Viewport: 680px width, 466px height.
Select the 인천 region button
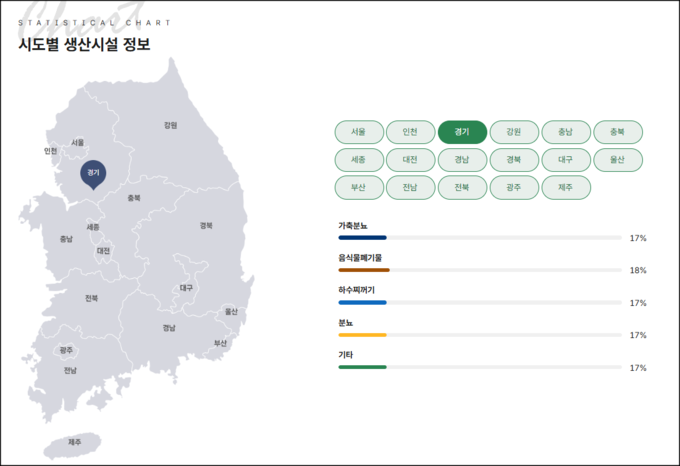pyautogui.click(x=410, y=132)
